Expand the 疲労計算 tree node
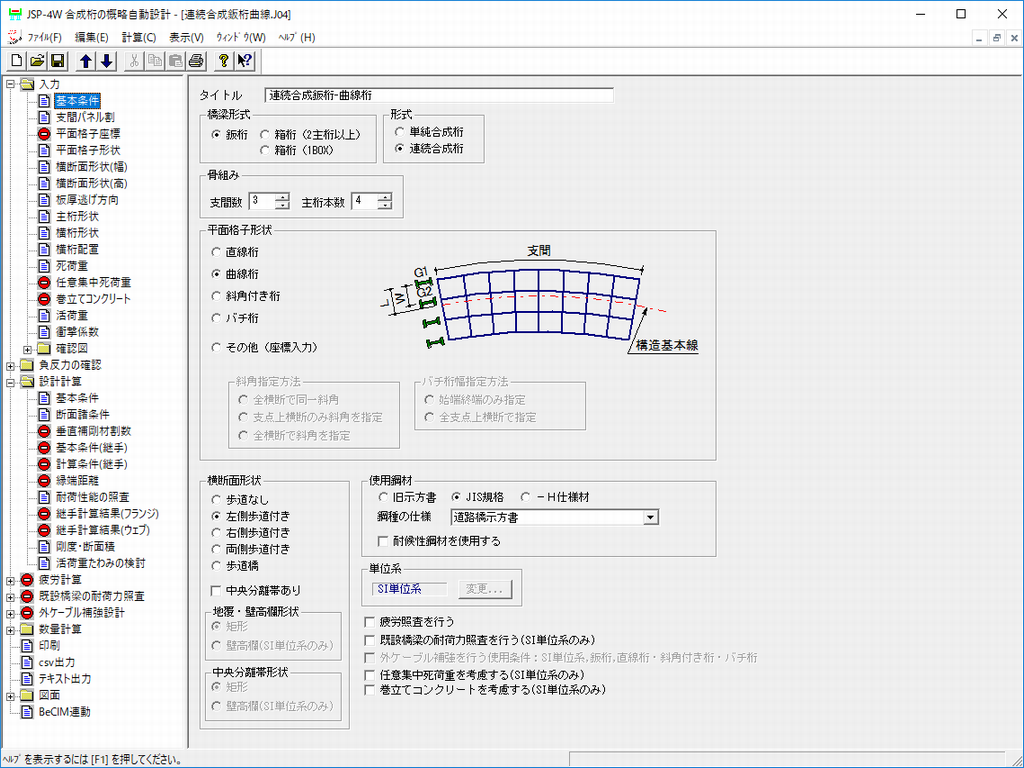This screenshot has width=1024, height=768. (10, 579)
